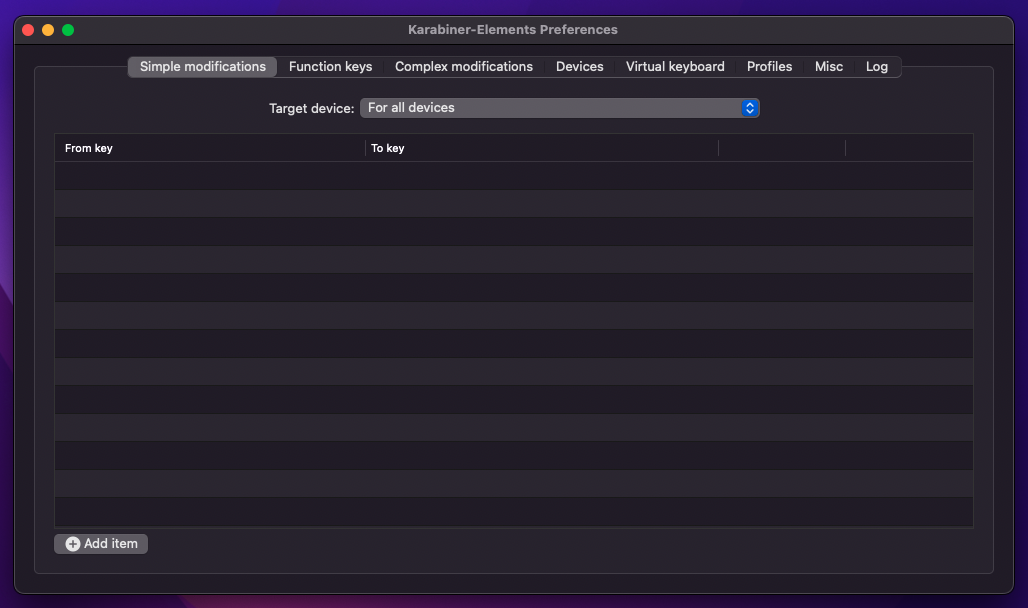Open the Virtual keyboard tab
1028x608 pixels.
click(675, 67)
